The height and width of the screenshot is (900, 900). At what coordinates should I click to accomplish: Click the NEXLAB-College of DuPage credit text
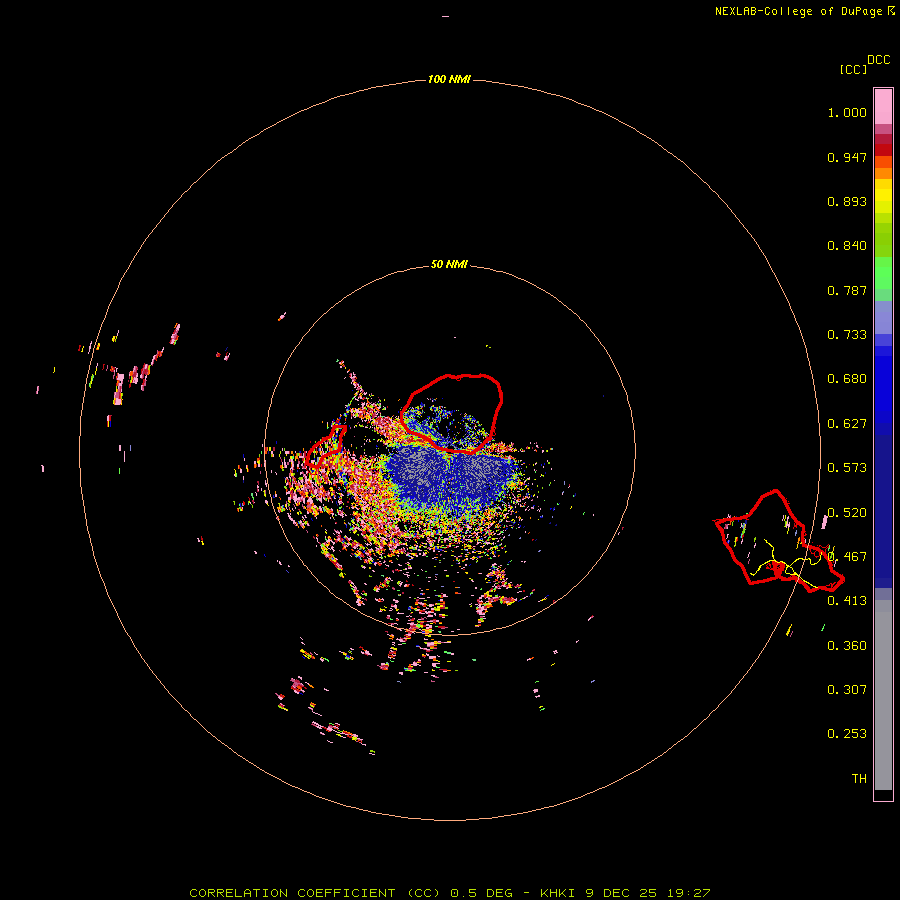tap(798, 11)
